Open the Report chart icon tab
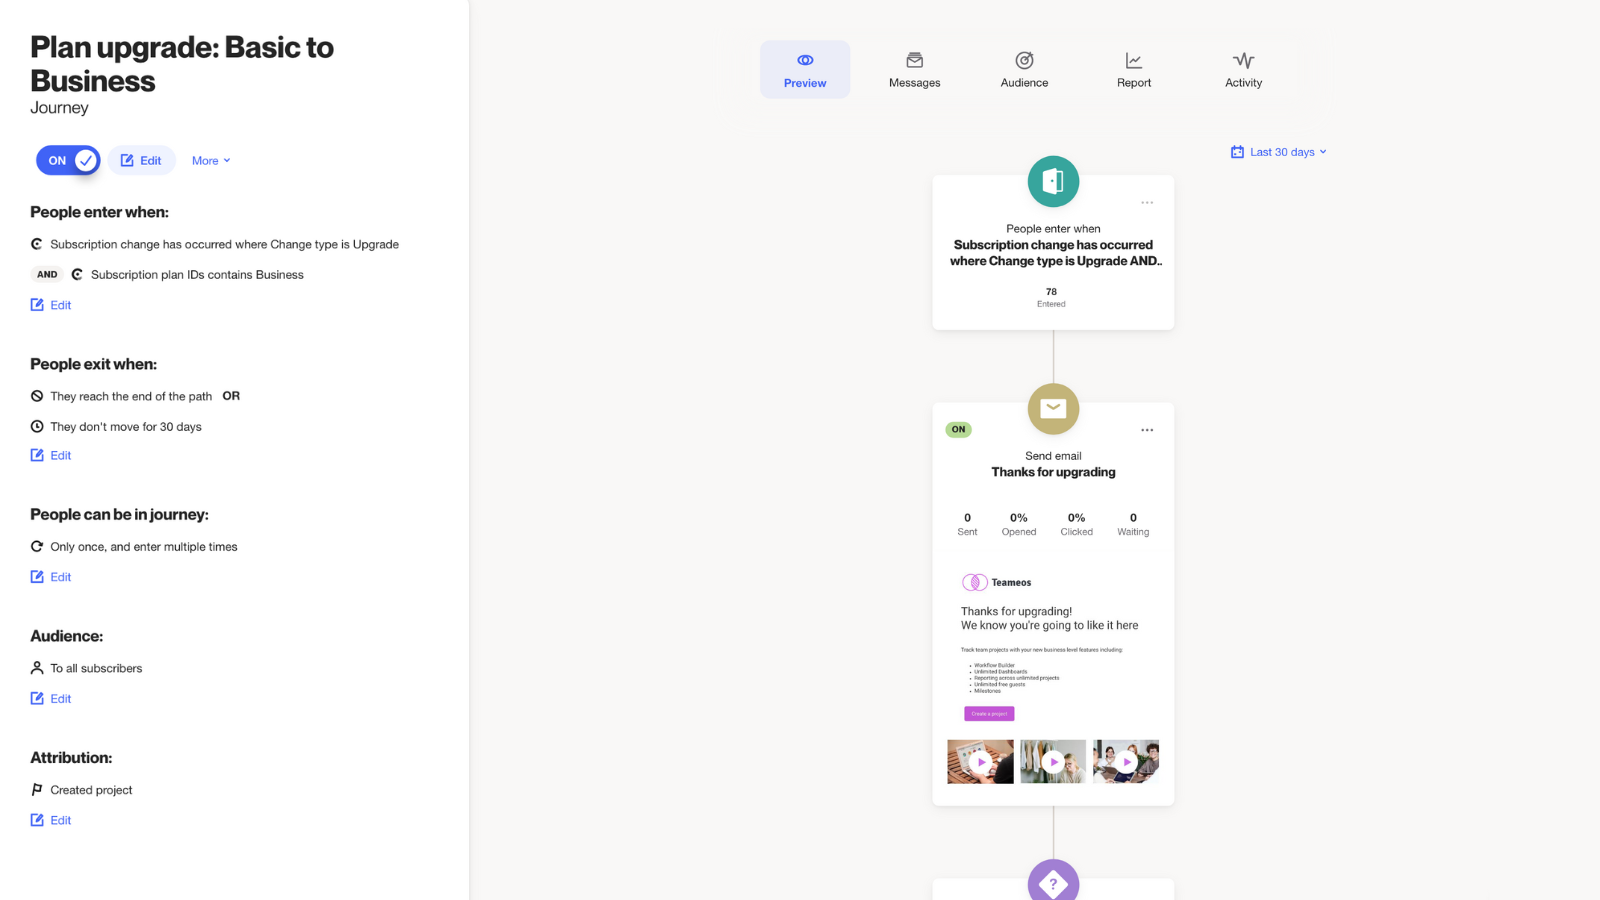Screen dimensions: 1600x900 pos(1133,70)
